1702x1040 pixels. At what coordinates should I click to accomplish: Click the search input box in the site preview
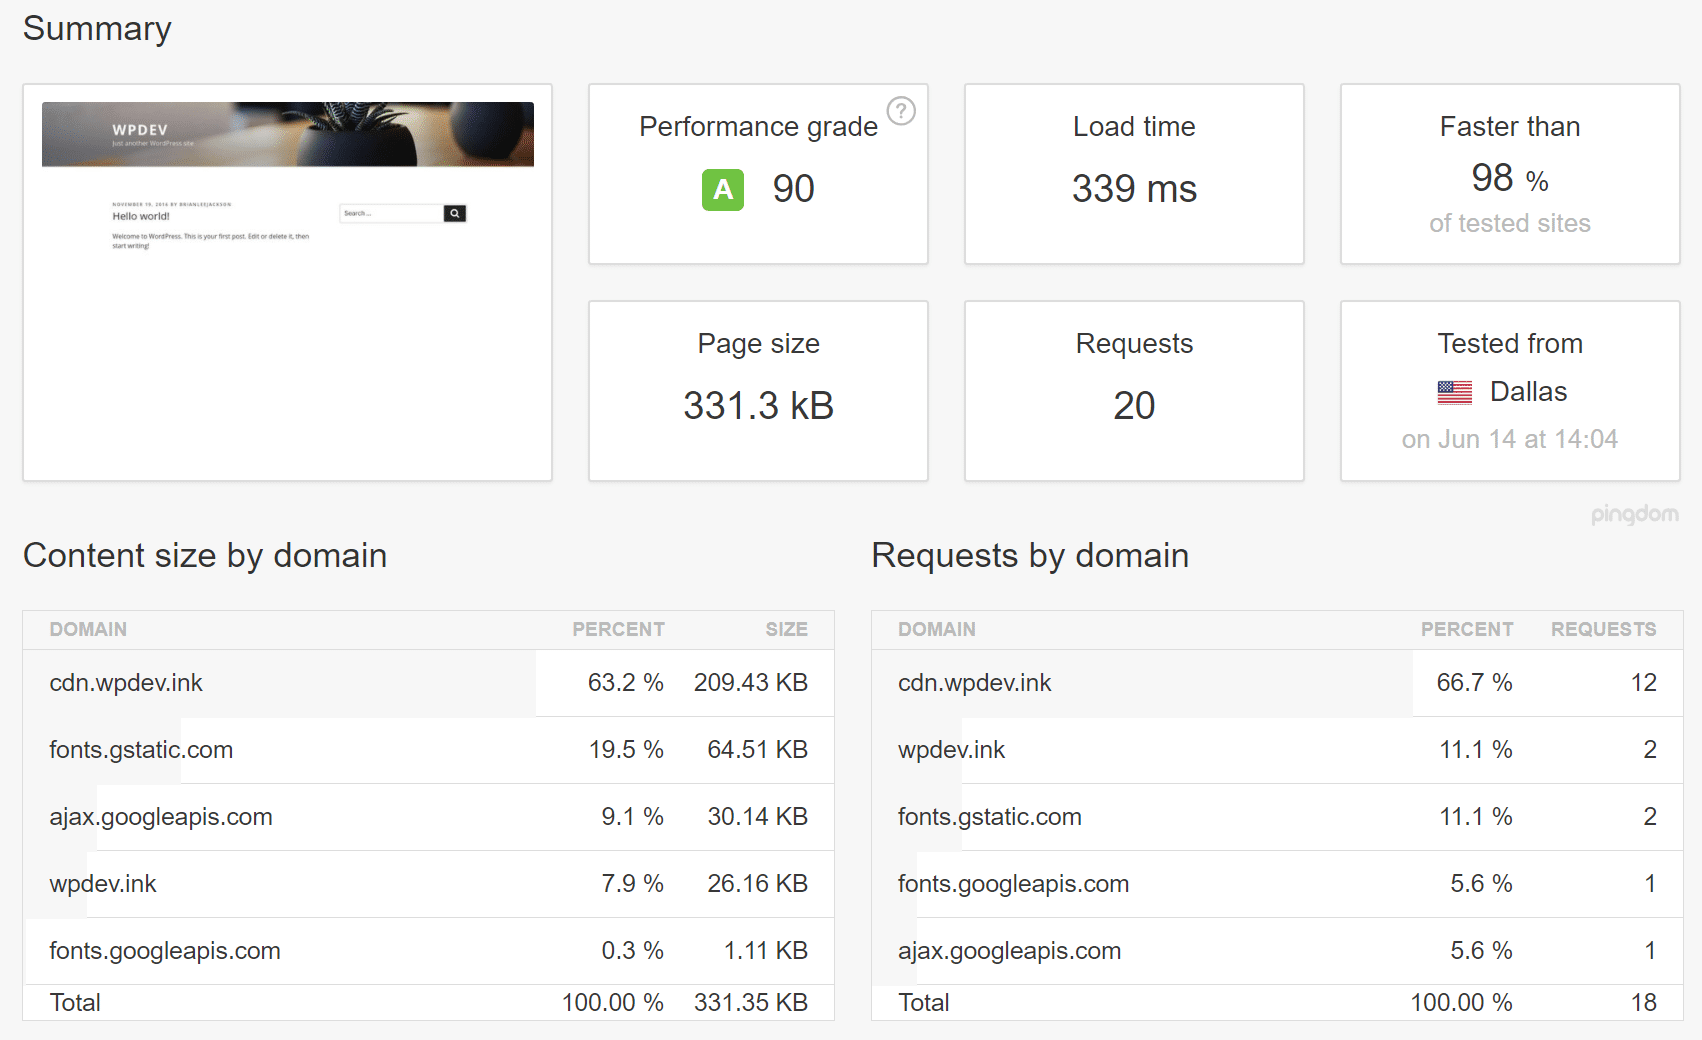point(390,213)
